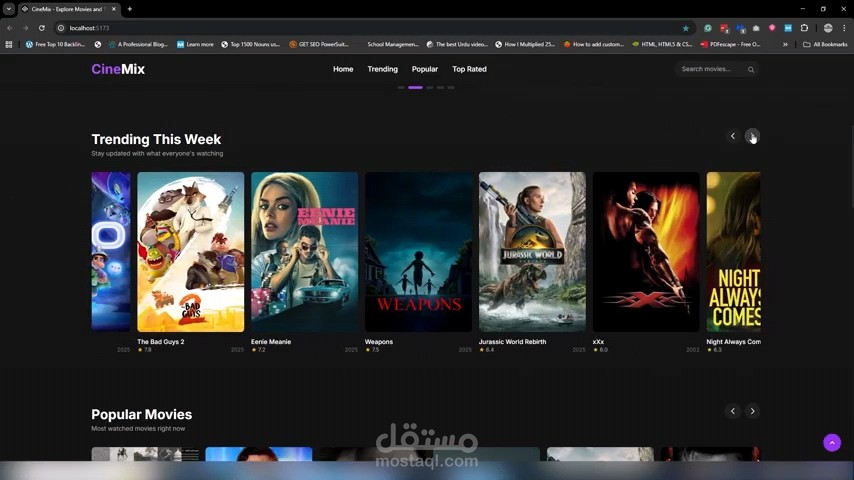
Task: Go forward in browser history
Action: [x=25, y=28]
